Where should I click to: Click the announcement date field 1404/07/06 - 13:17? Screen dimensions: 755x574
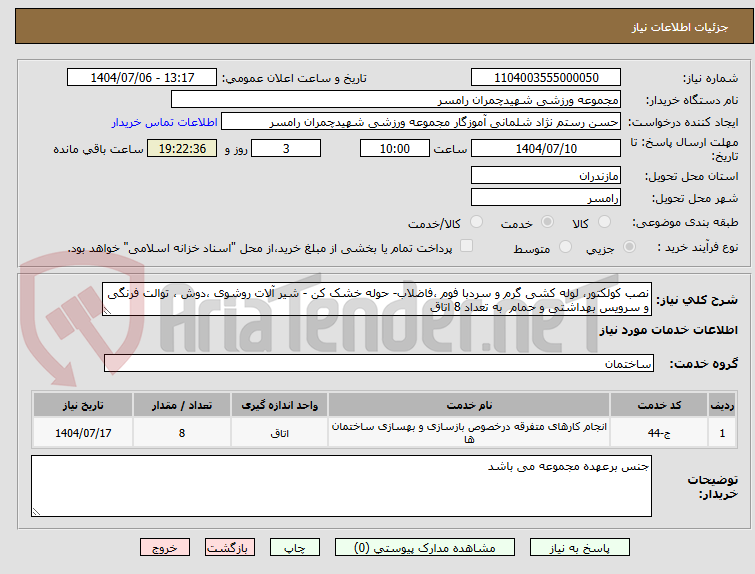(x=142, y=78)
